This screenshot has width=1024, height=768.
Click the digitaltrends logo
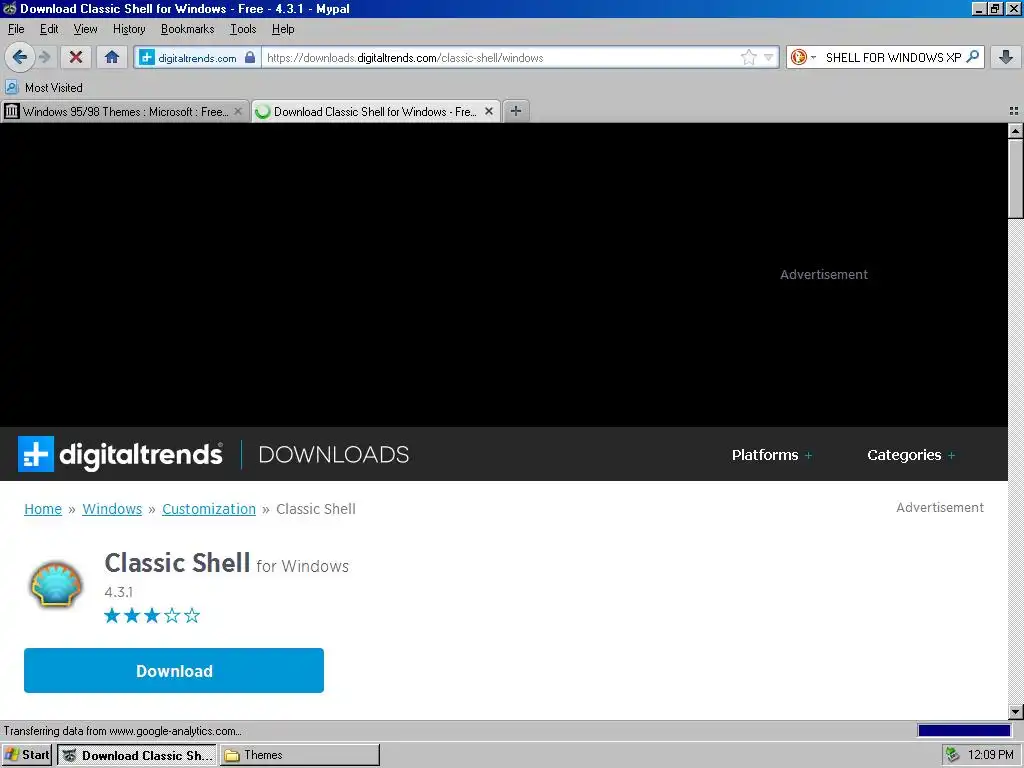coord(120,454)
